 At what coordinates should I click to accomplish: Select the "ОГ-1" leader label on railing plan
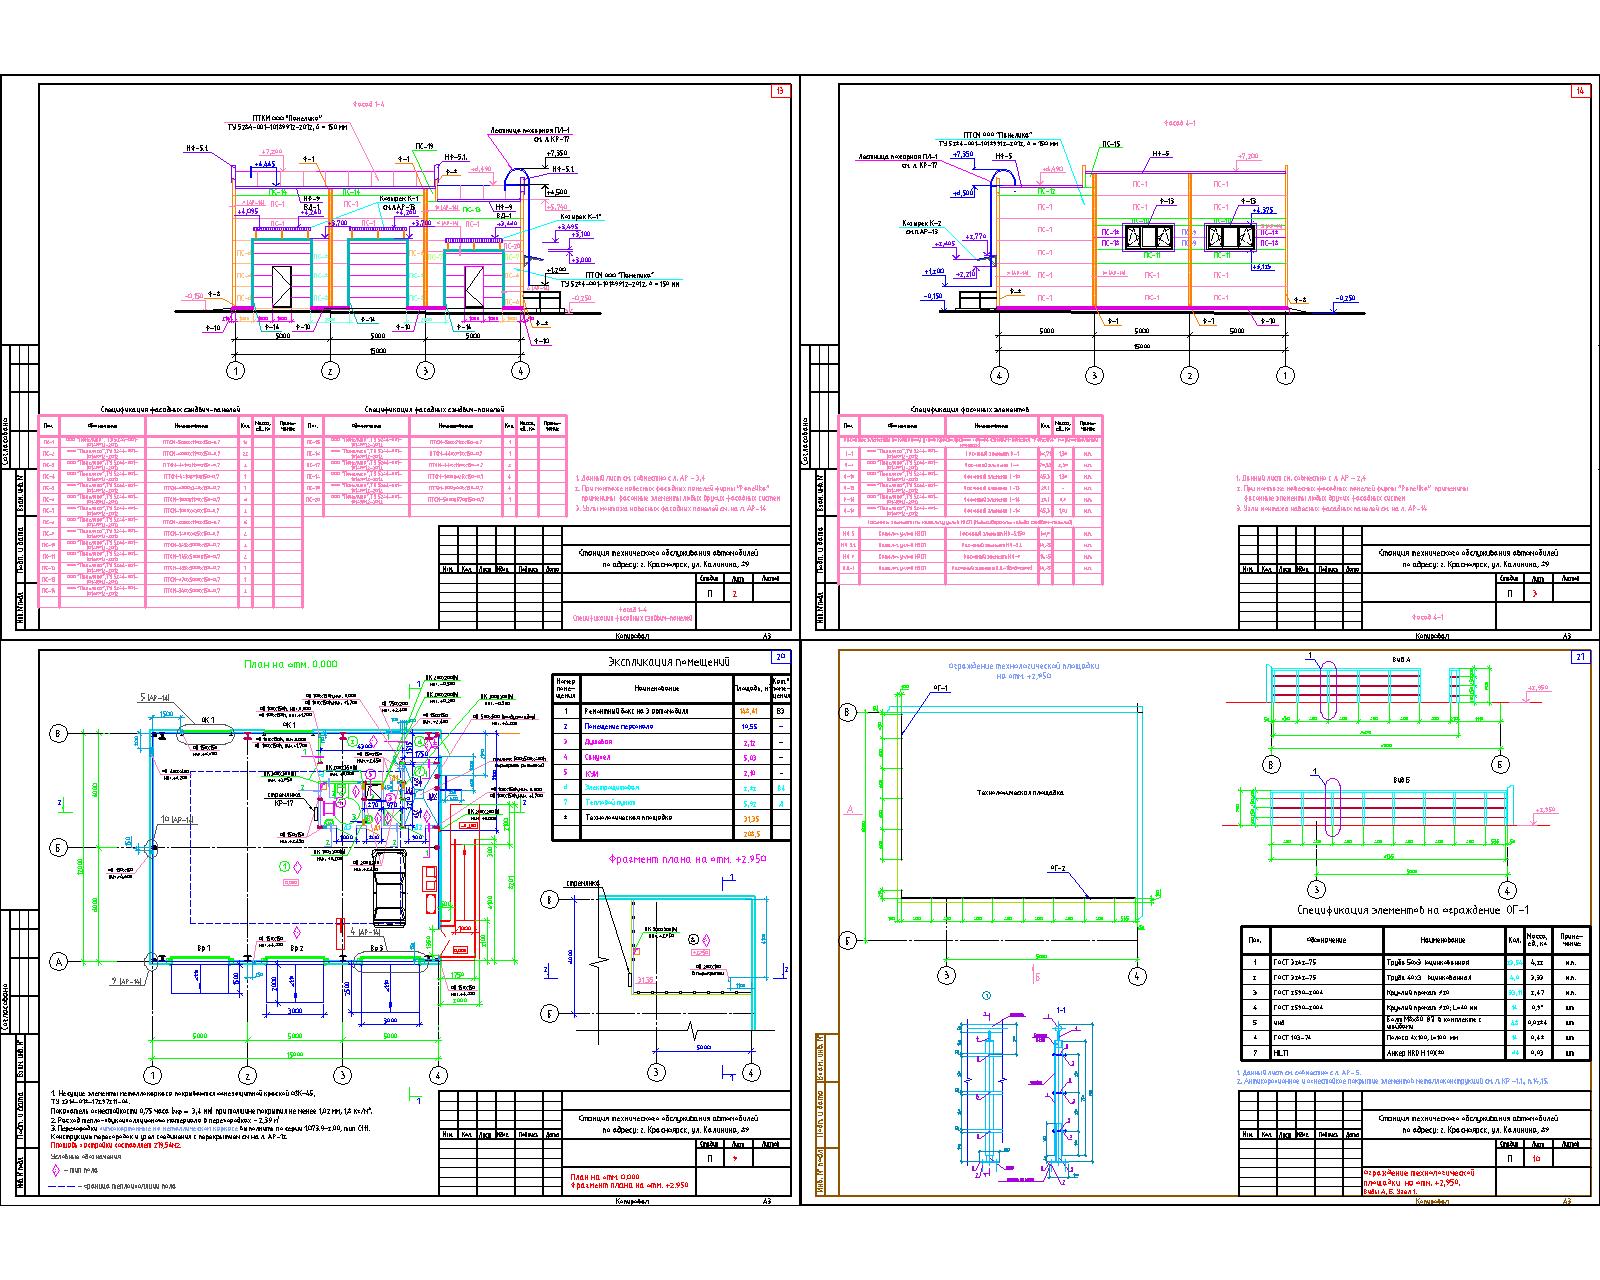click(941, 688)
